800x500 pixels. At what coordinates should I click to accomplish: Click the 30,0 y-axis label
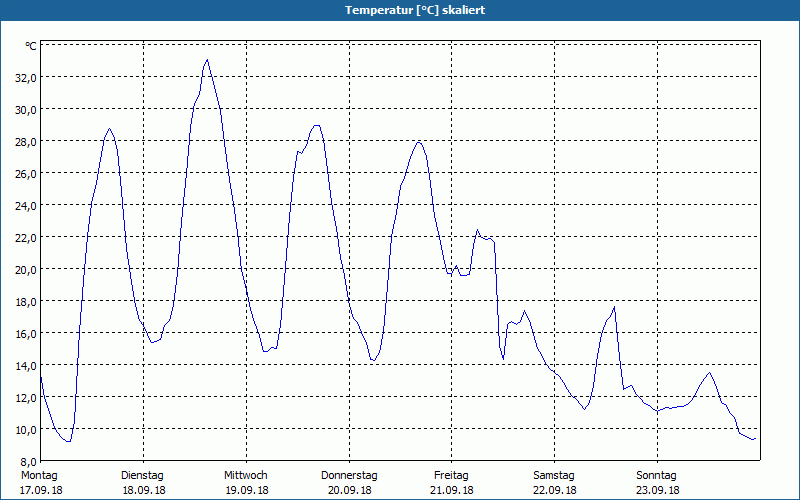[x=27, y=110]
